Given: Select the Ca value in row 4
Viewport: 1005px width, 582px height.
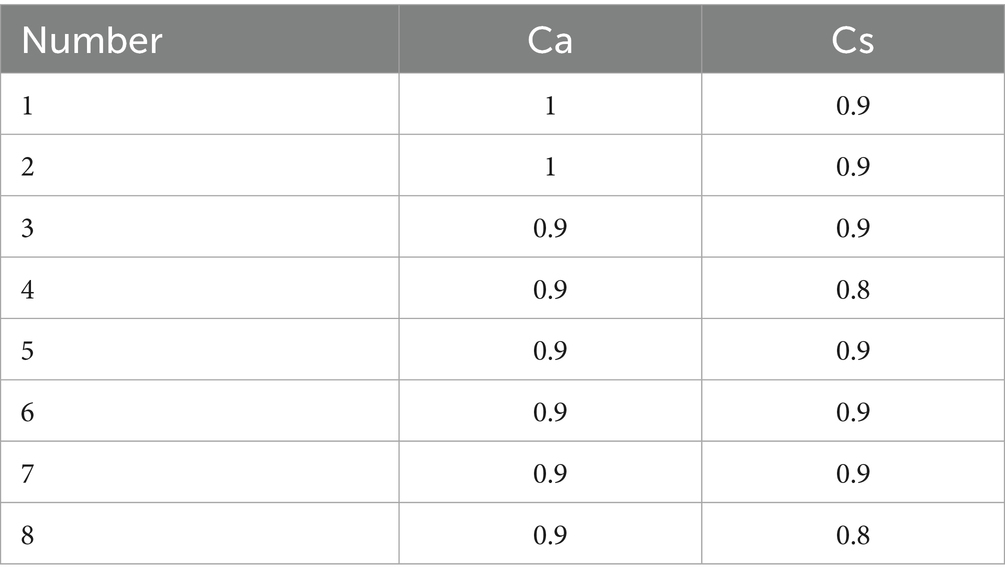Looking at the screenshot, I should click(x=550, y=290).
